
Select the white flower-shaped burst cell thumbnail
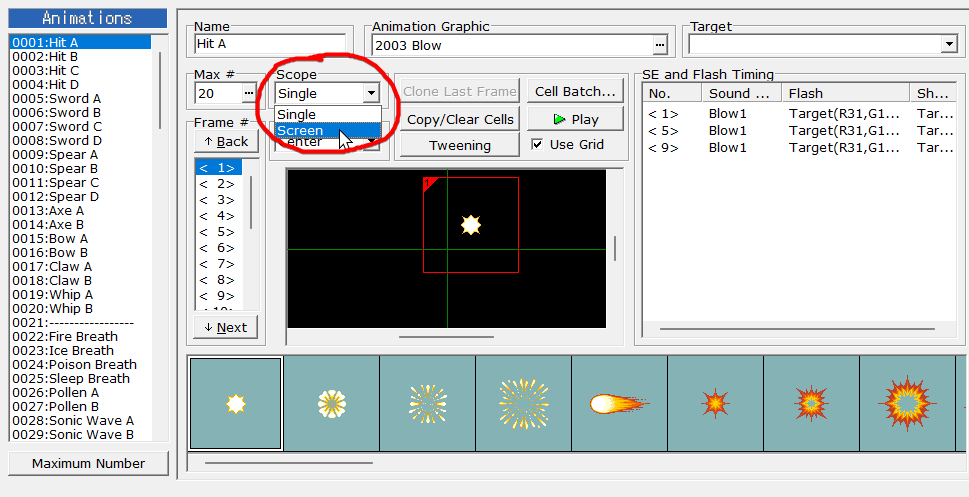coord(332,404)
